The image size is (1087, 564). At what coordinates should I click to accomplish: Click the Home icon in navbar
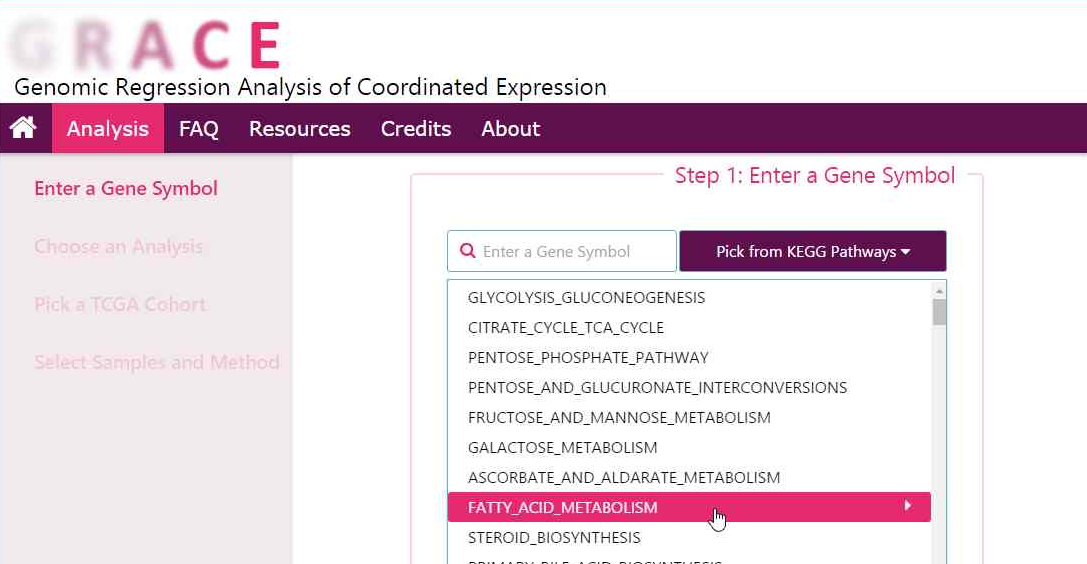23,128
